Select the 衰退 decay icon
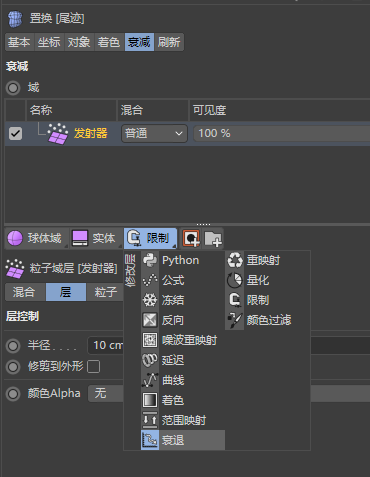370x477 pixels. (150, 440)
